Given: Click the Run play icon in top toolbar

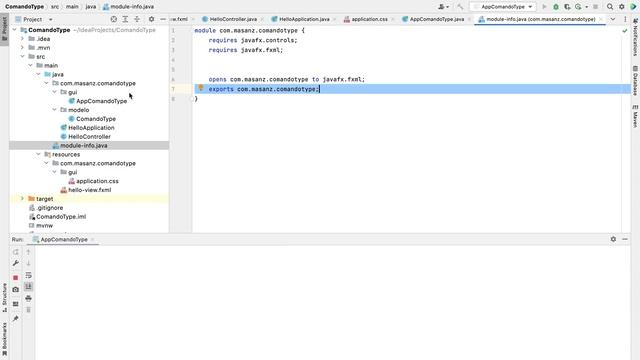Looking at the screenshot, I should coord(544,7).
